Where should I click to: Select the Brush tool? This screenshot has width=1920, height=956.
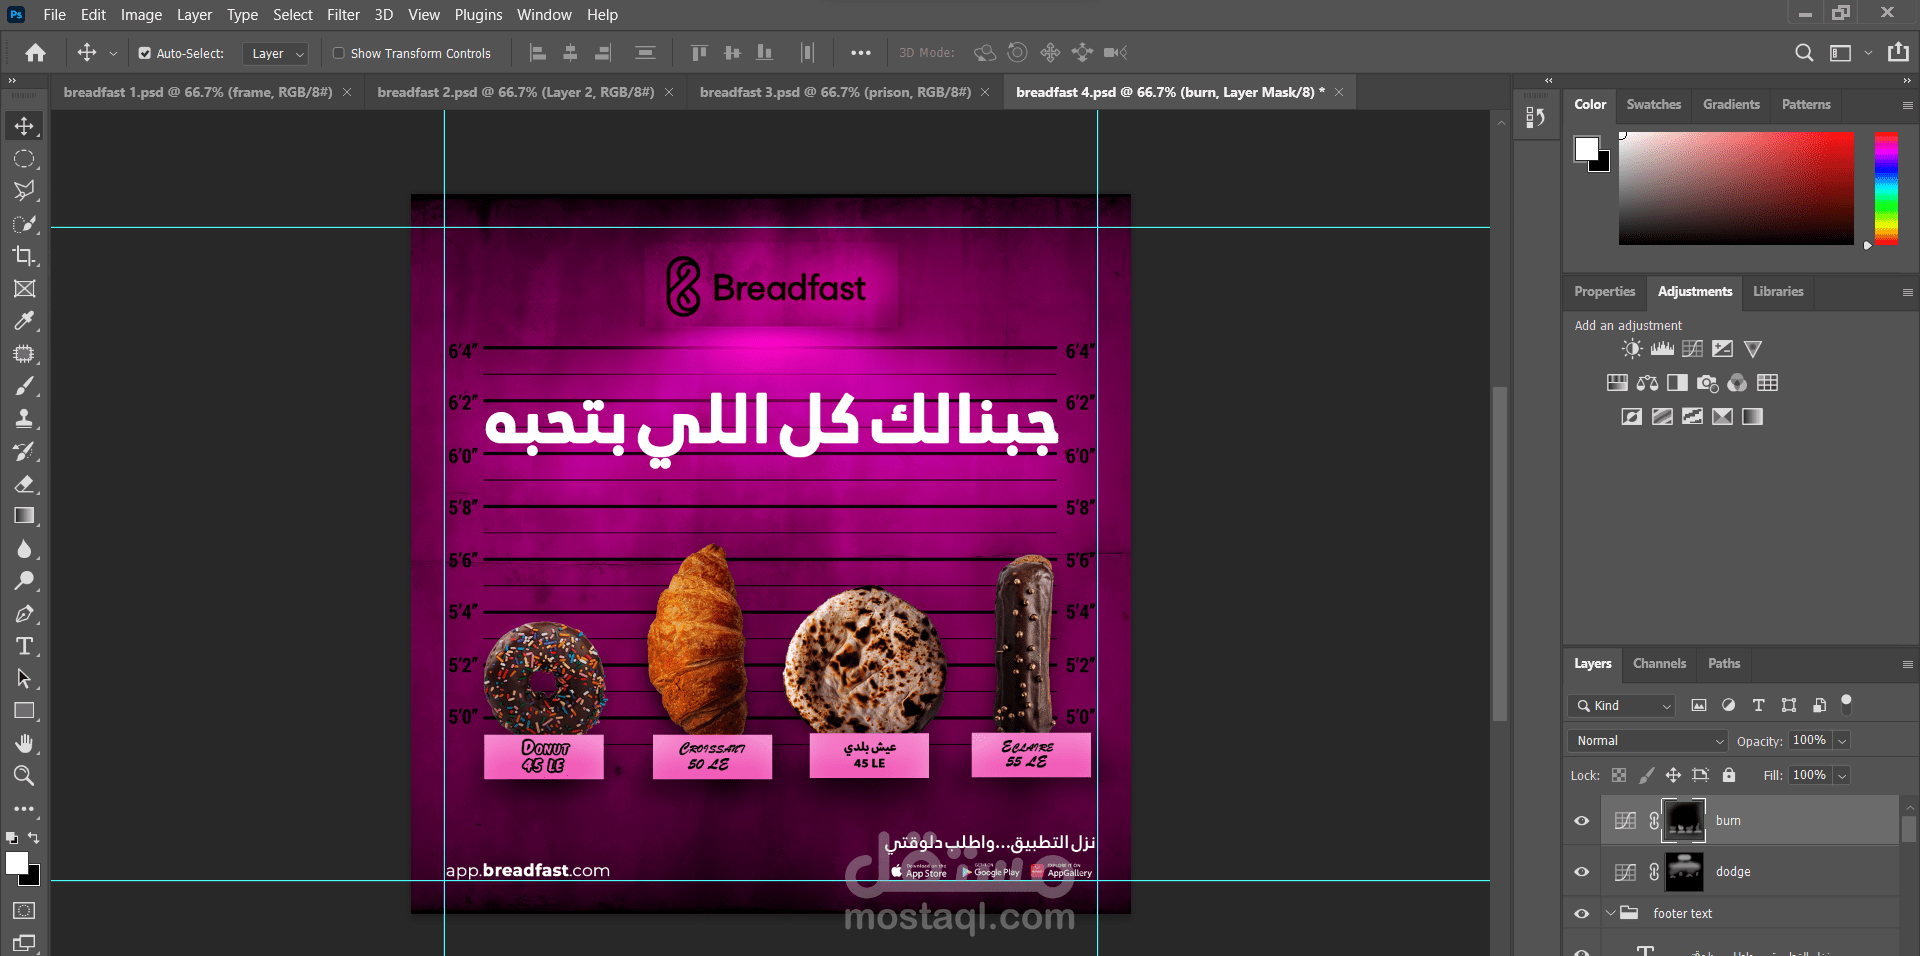click(x=24, y=386)
